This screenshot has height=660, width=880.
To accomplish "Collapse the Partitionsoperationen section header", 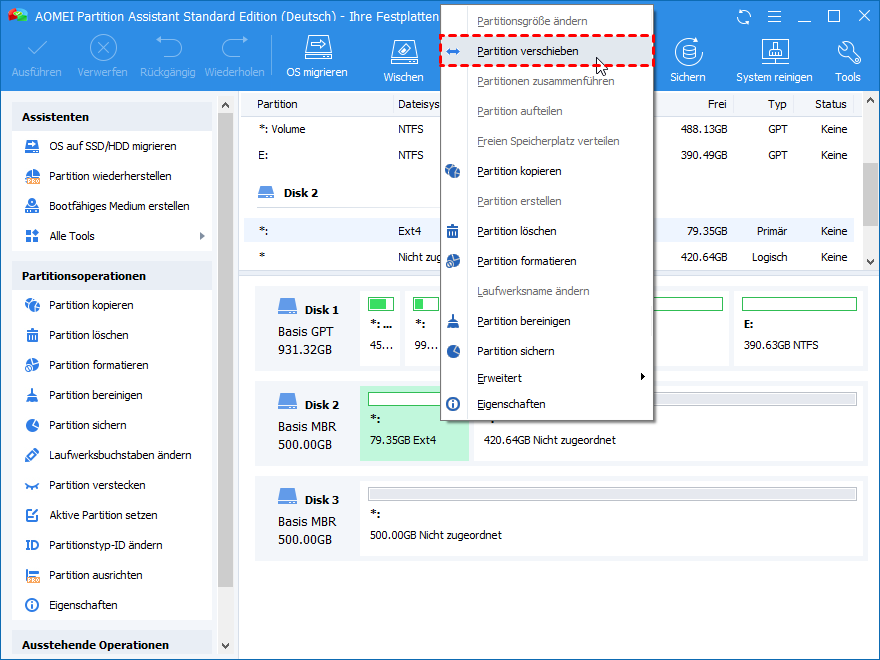I will click(112, 276).
